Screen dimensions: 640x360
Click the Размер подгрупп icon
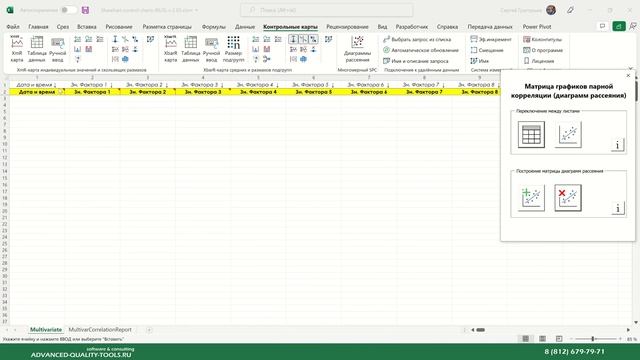[233, 49]
